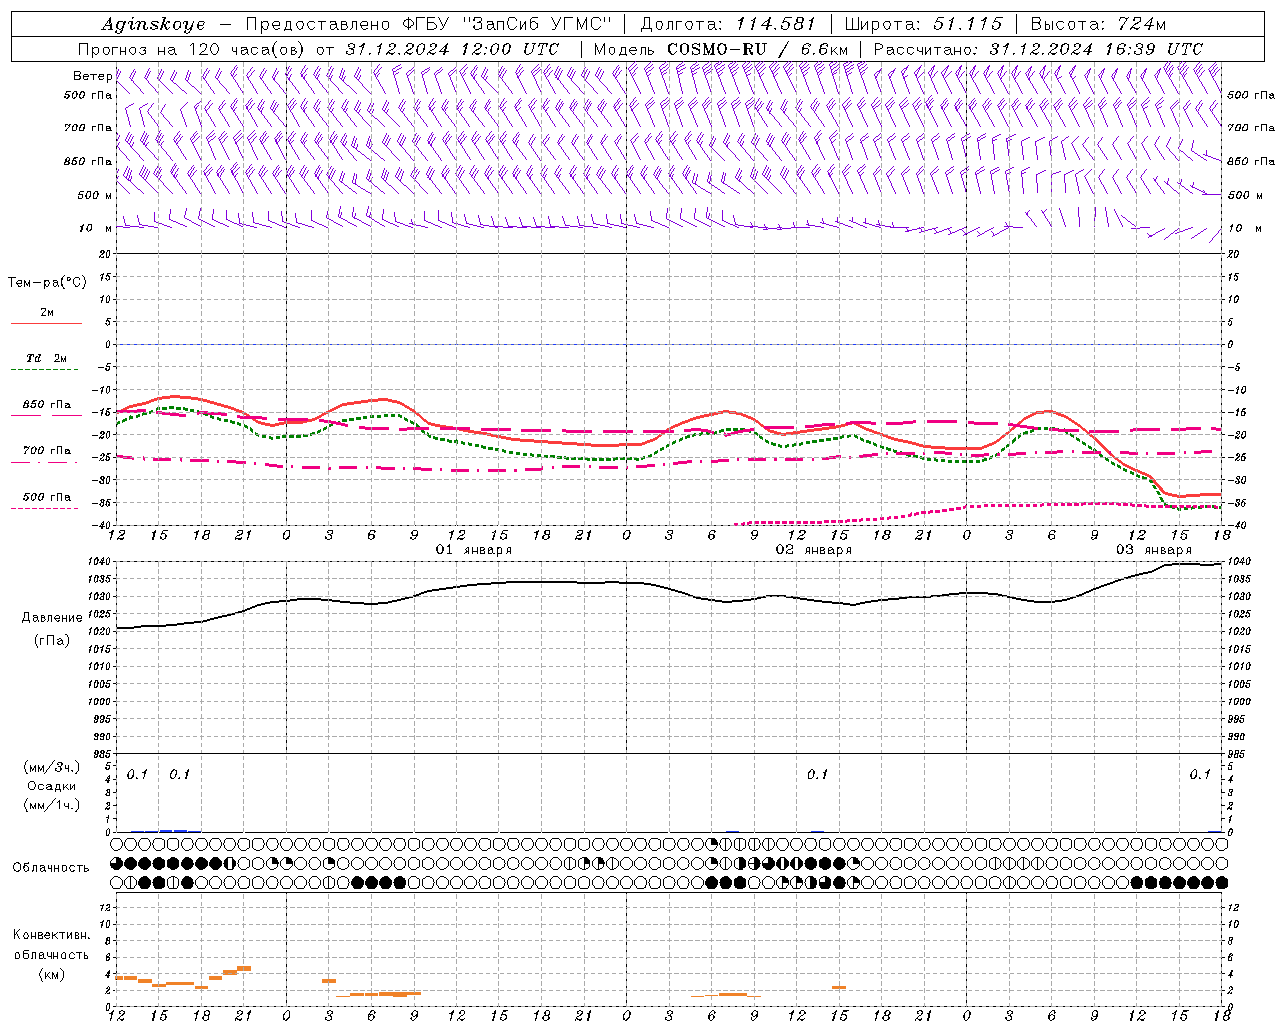This screenshot has width=1280, height=1024.
Task: Click the Облачность cloud cover label
Action: [51, 867]
